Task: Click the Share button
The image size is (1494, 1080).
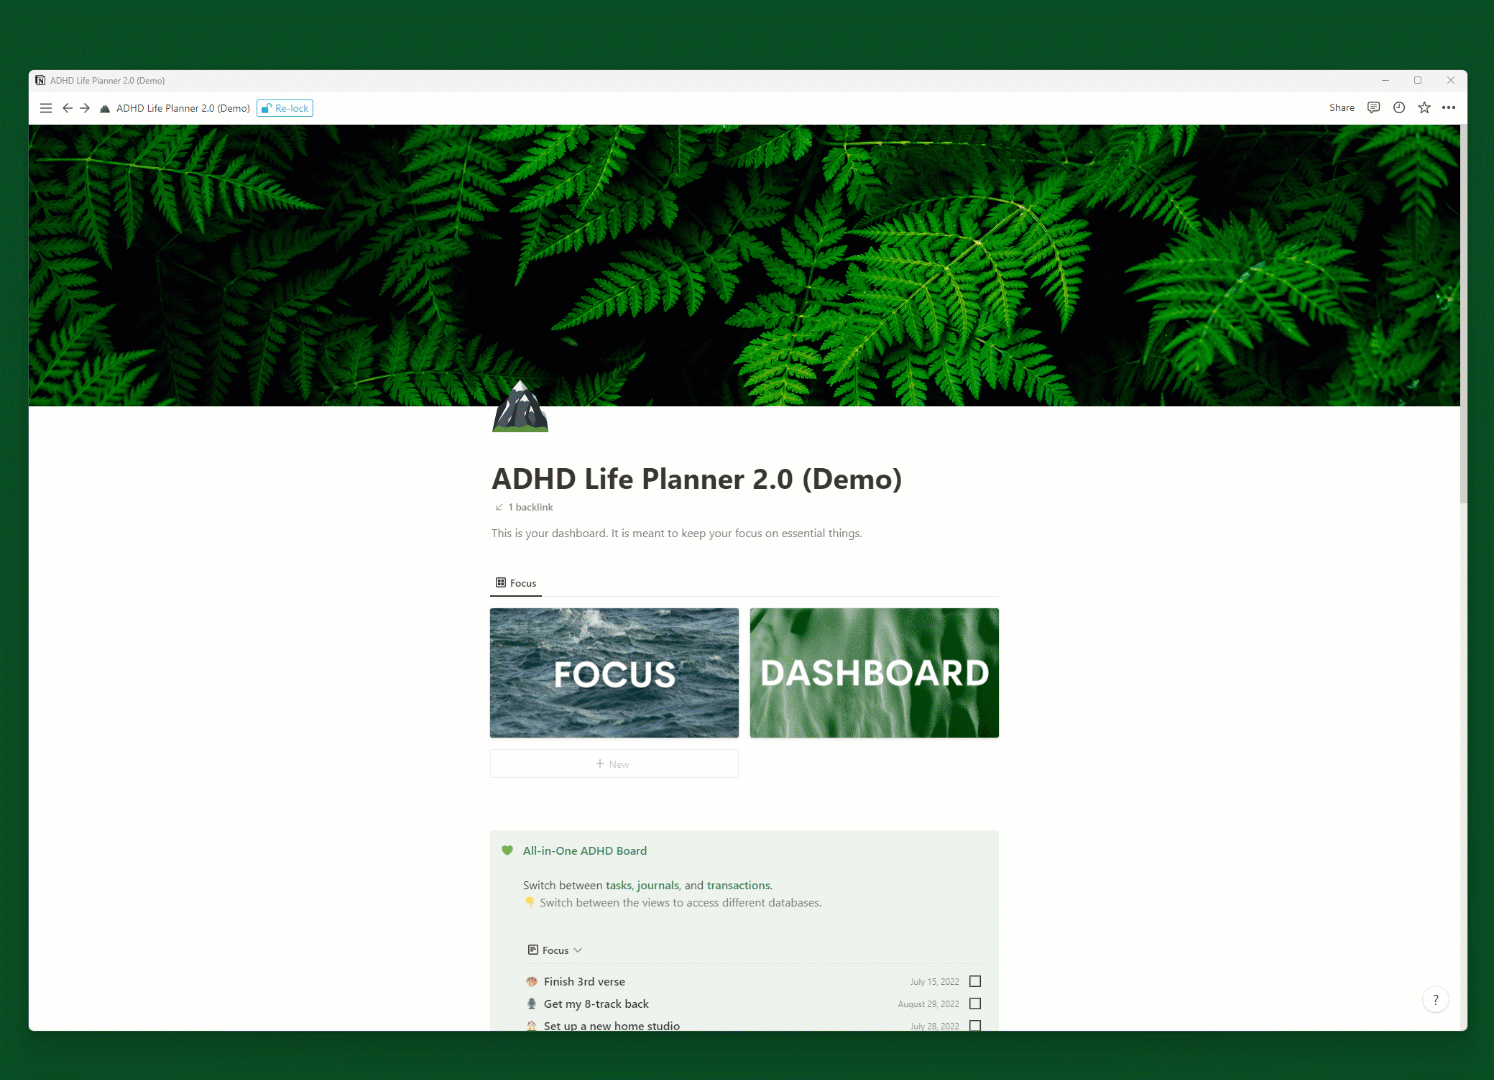Action: click(x=1341, y=108)
